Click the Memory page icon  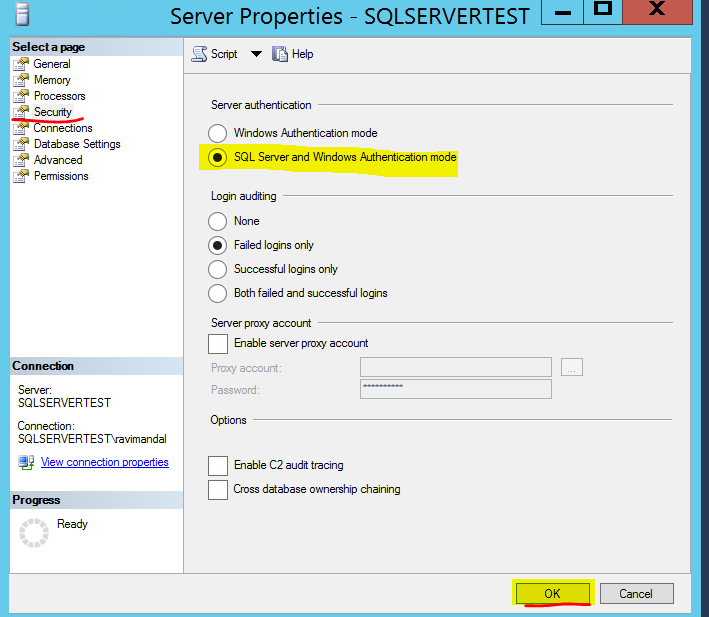coord(21,80)
